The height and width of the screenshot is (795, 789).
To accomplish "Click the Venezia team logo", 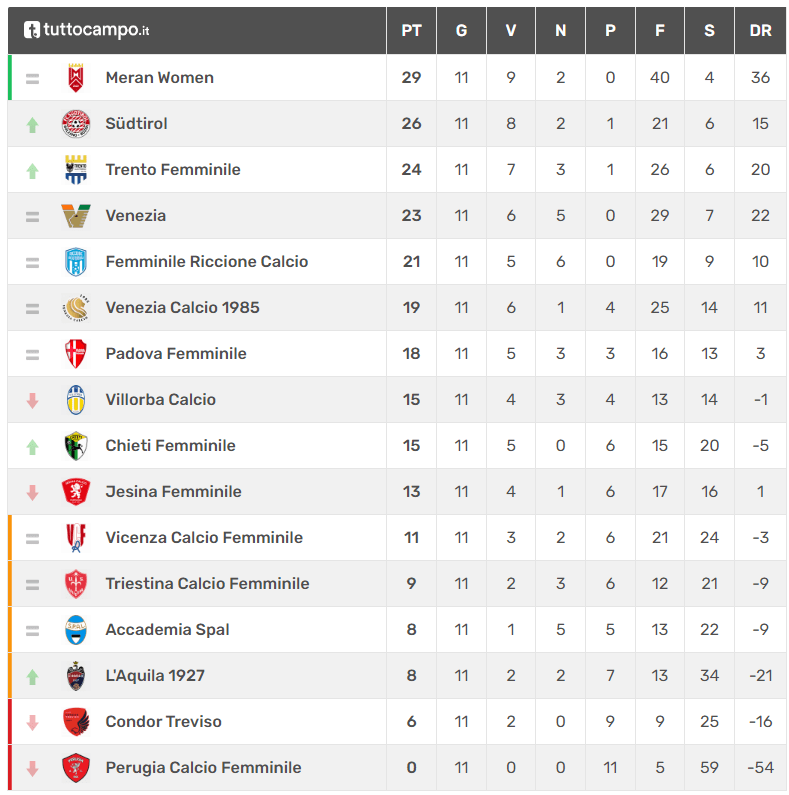I will [x=76, y=216].
